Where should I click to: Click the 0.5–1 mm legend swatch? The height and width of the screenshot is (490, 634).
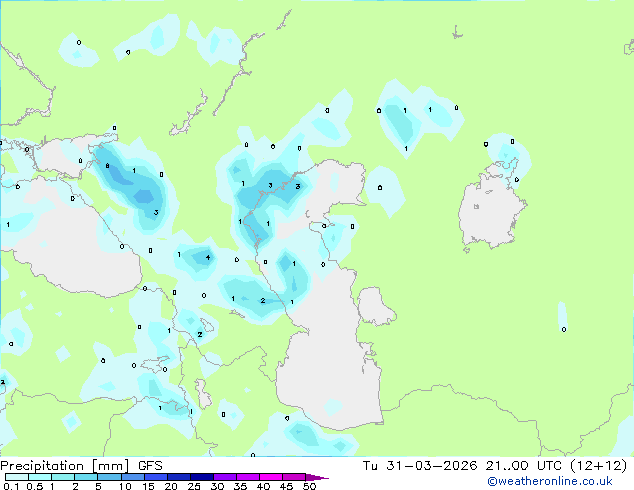(40, 477)
